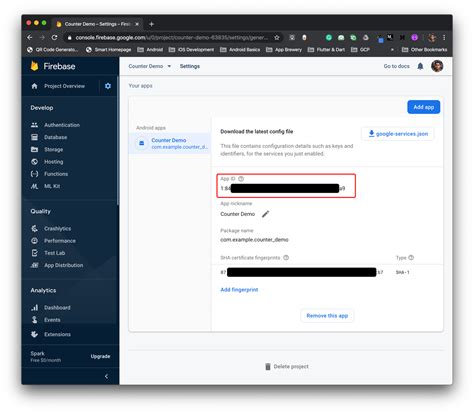
Task: Click Add fingerprint link
Action: click(239, 290)
